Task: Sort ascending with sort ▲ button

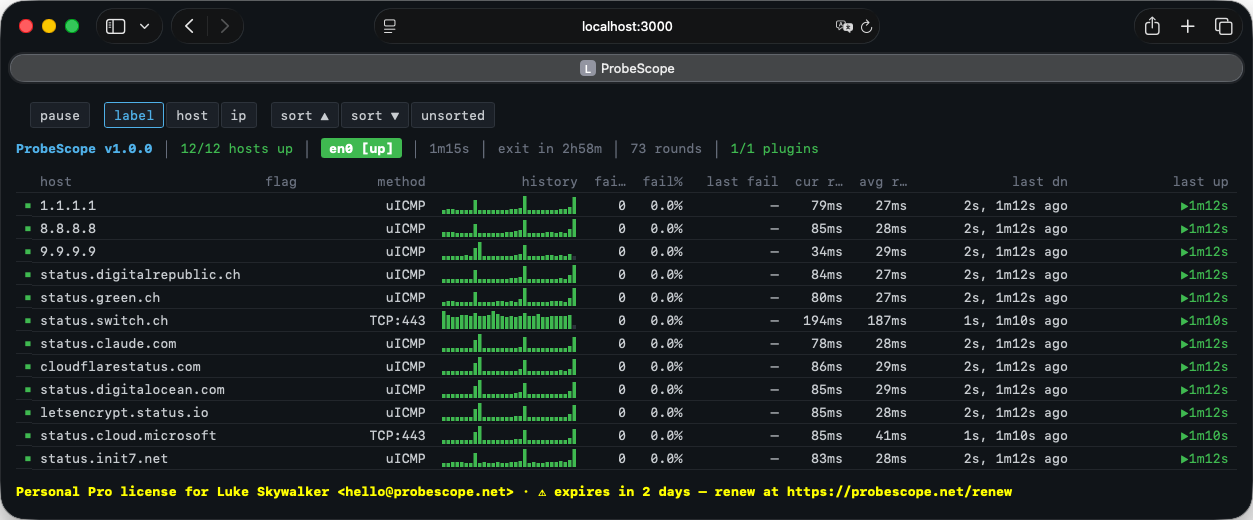Action: tap(305, 116)
